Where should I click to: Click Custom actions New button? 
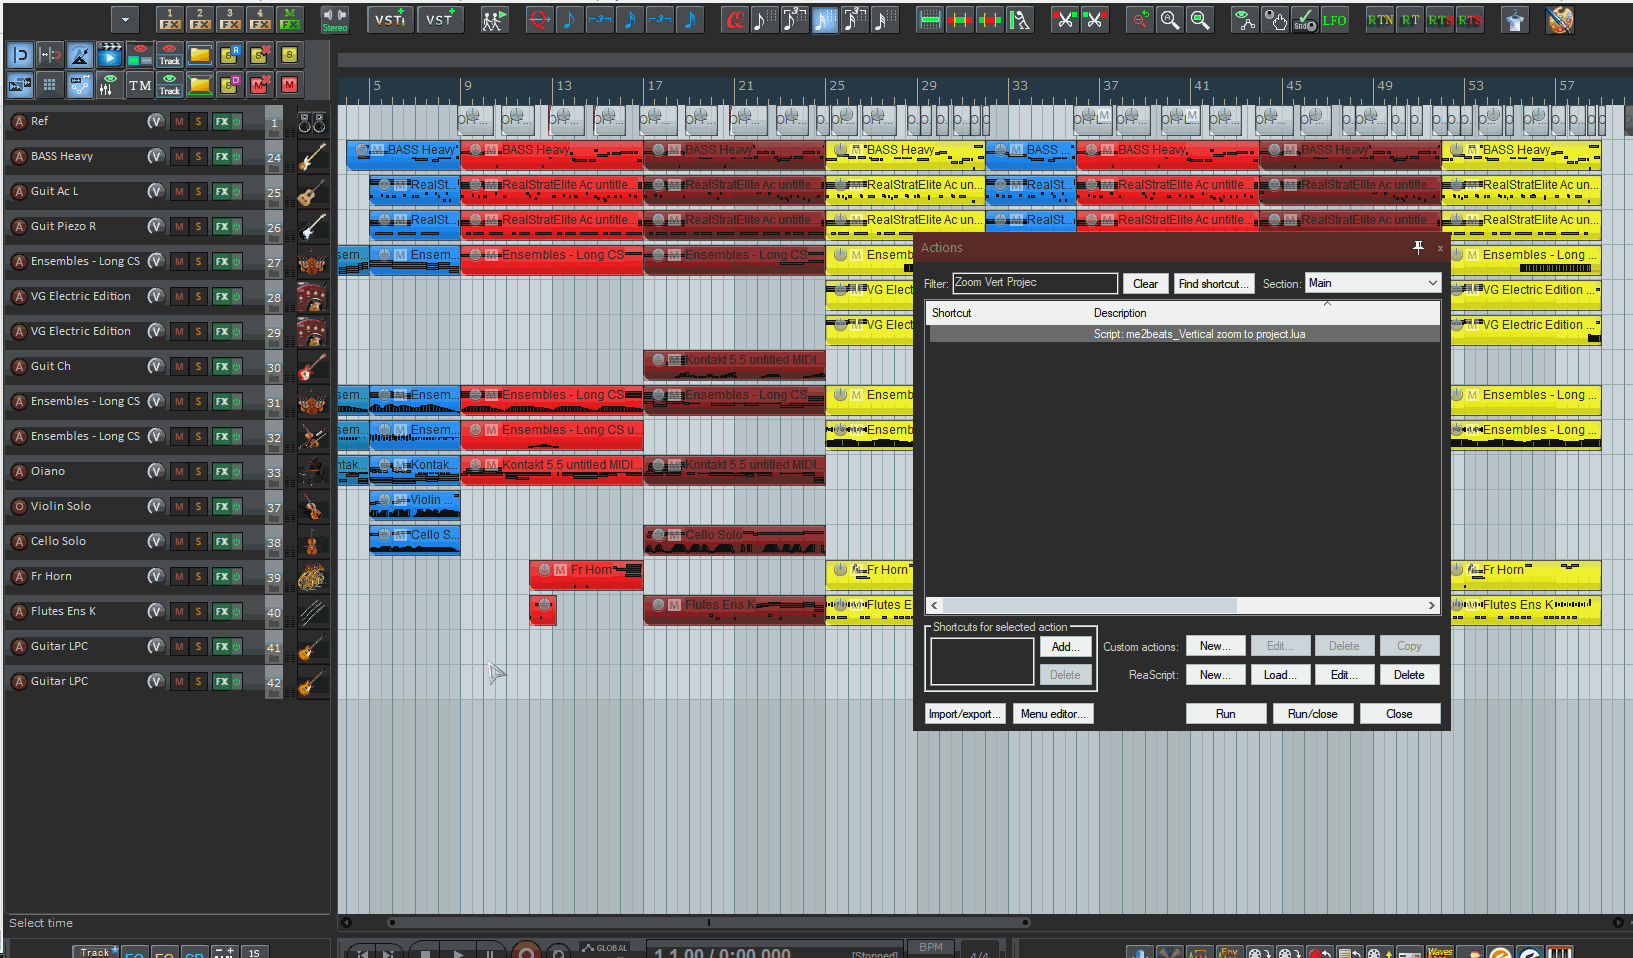point(1216,646)
